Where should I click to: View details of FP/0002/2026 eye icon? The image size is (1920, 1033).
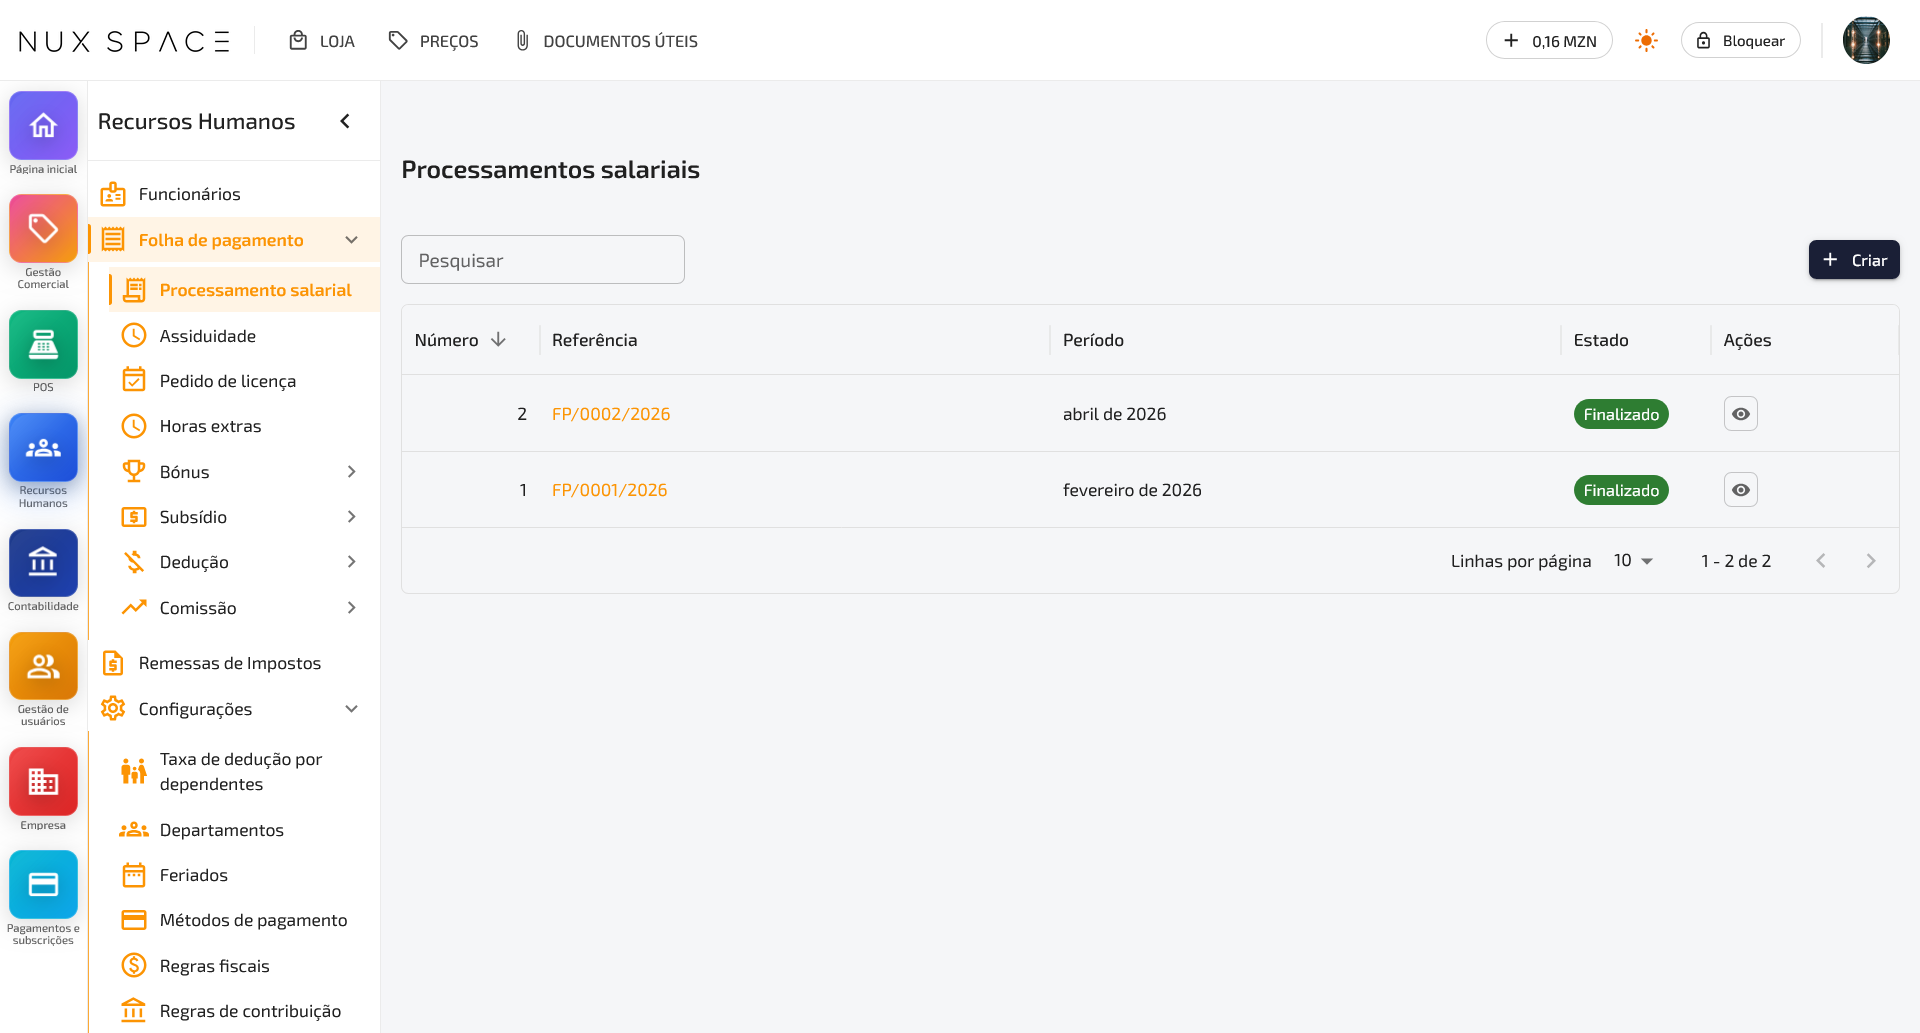point(1741,414)
